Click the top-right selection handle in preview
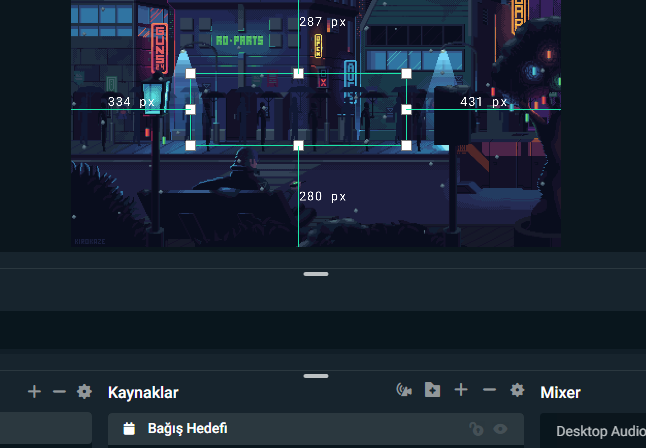Screen dimensions: 646x448 (406, 74)
